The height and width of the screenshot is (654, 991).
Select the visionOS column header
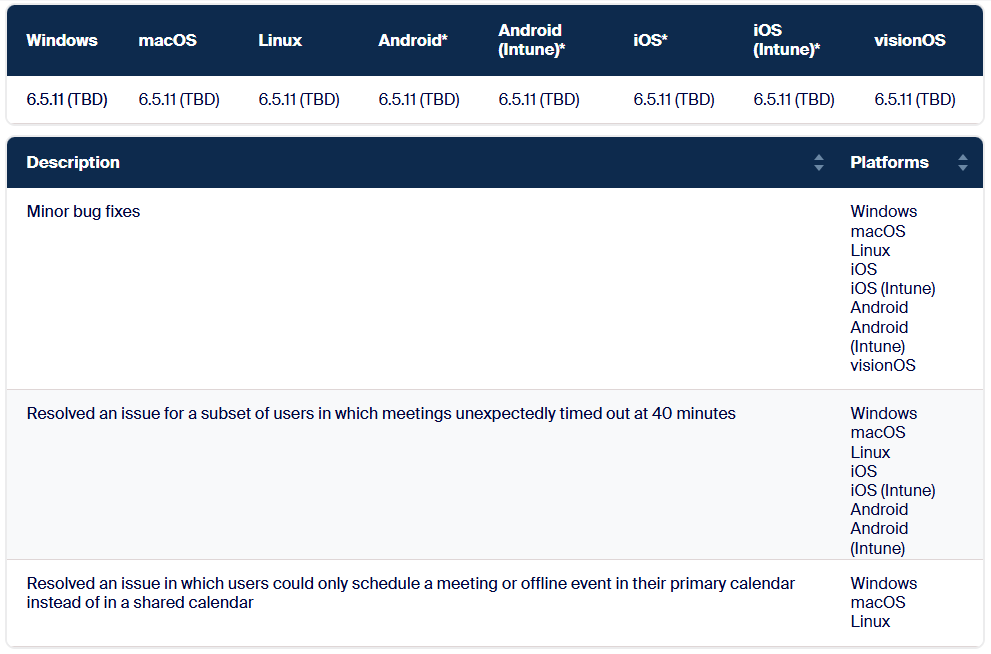[x=910, y=41]
